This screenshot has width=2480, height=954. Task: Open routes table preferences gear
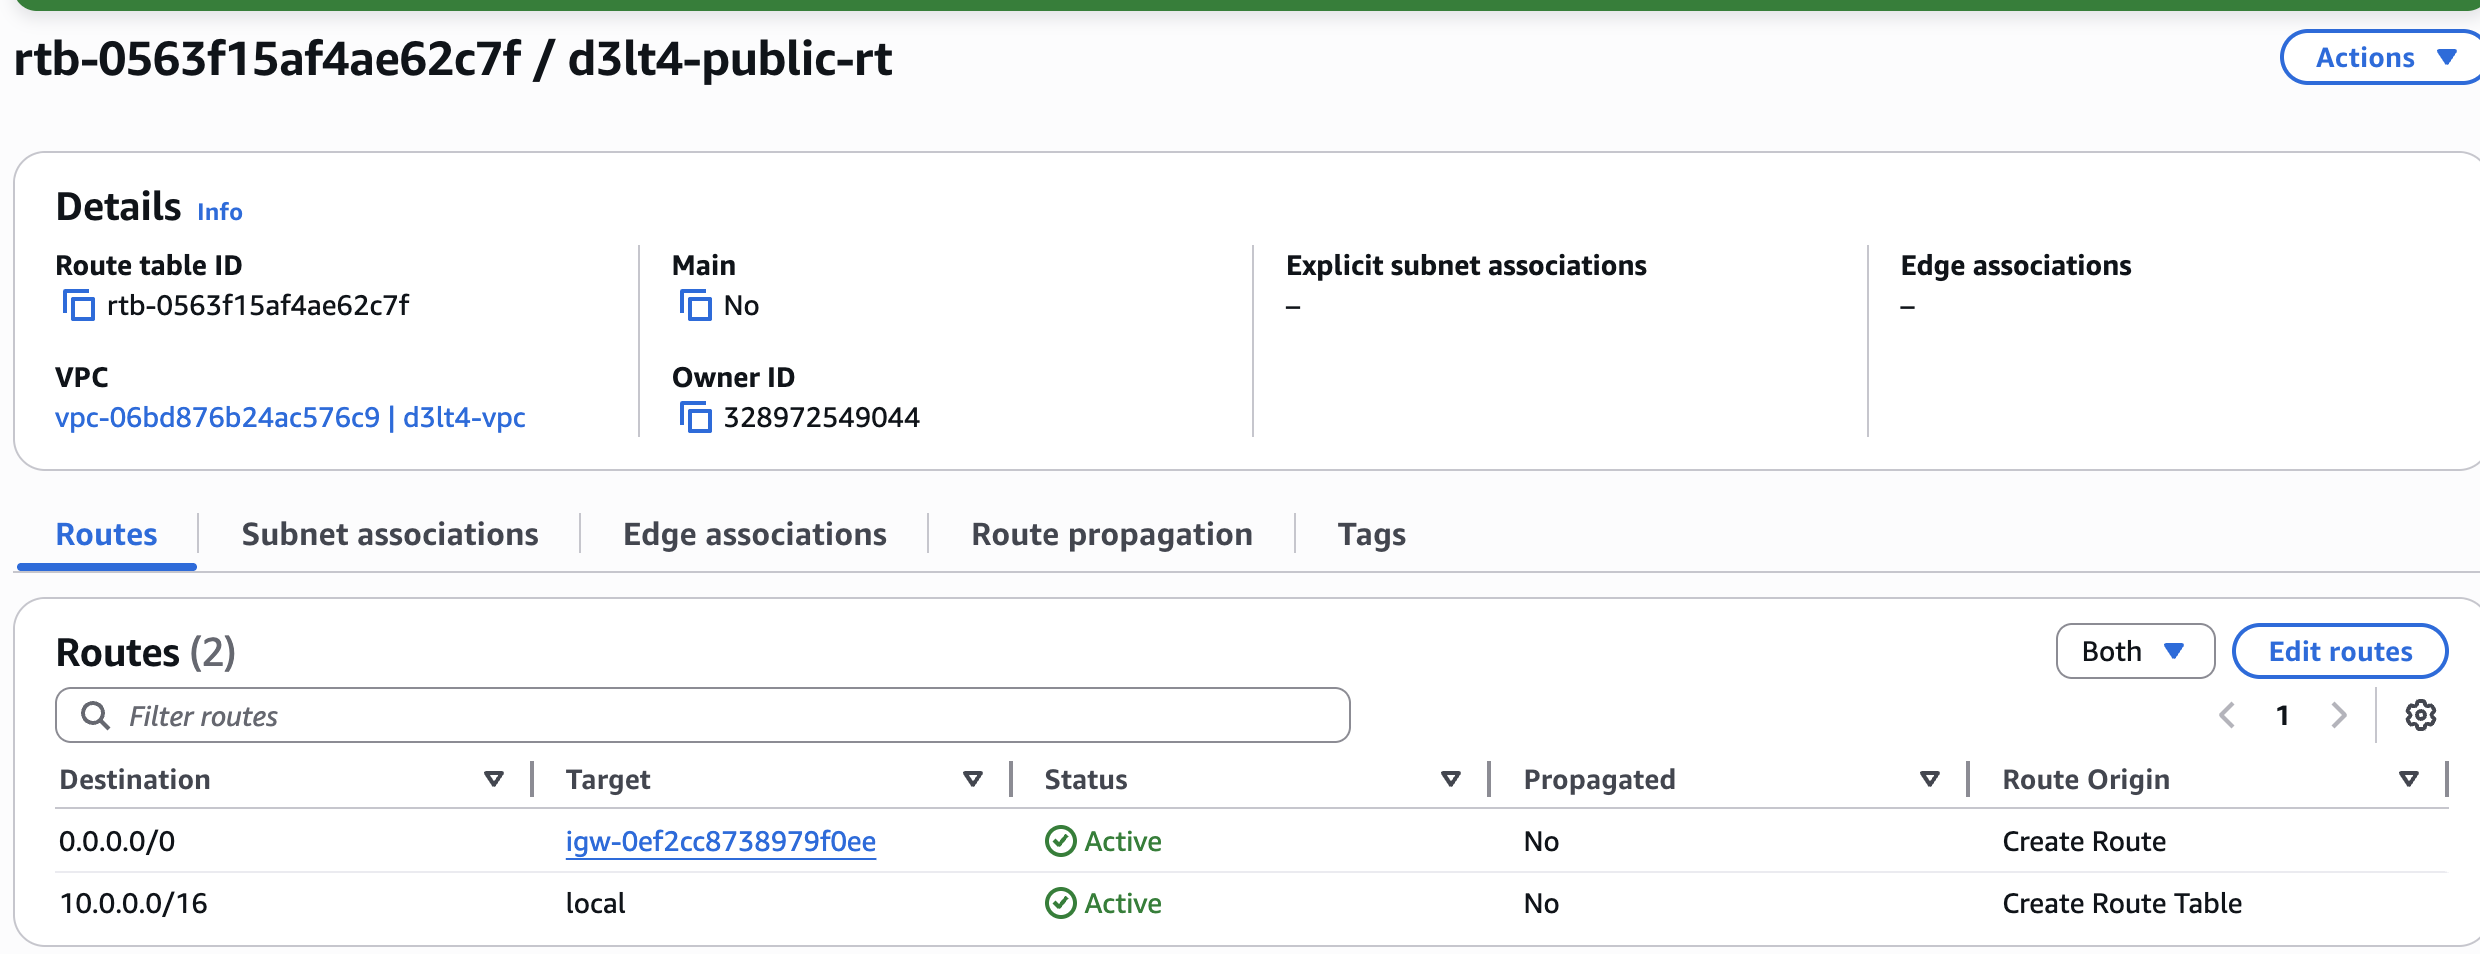pyautogui.click(x=2420, y=715)
